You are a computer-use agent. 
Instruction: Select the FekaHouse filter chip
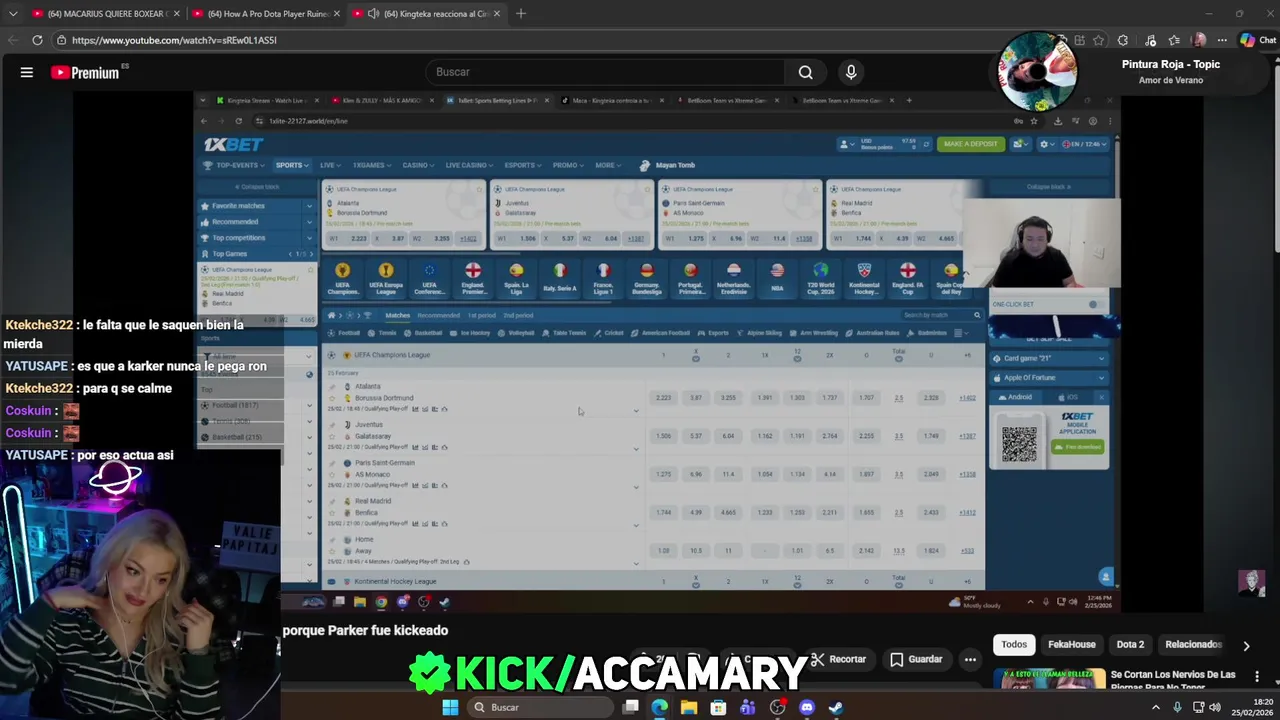(1072, 645)
